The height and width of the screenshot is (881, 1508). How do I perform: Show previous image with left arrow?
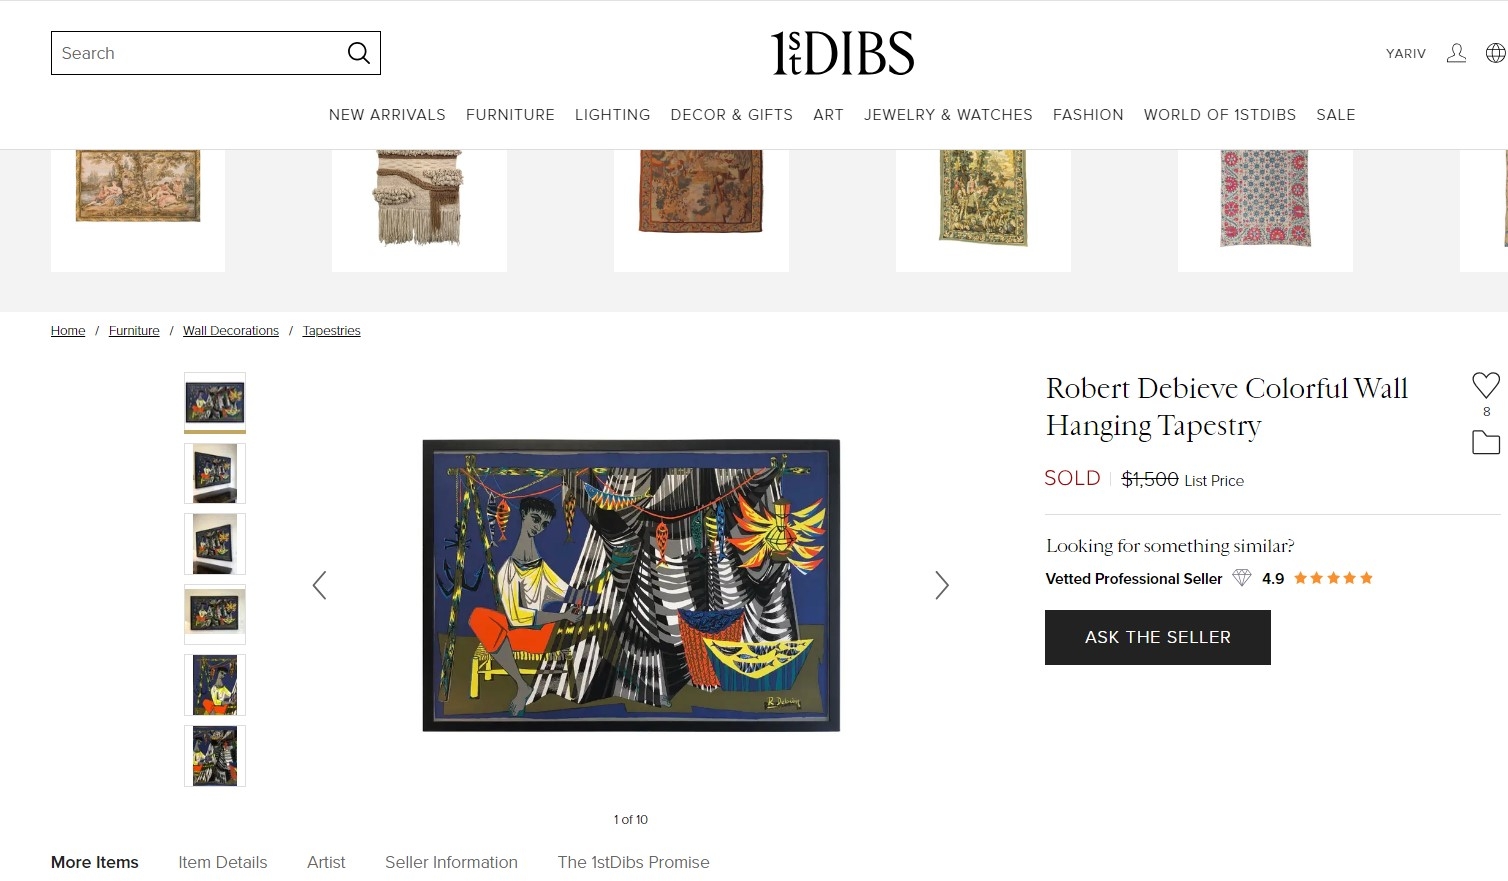(320, 585)
